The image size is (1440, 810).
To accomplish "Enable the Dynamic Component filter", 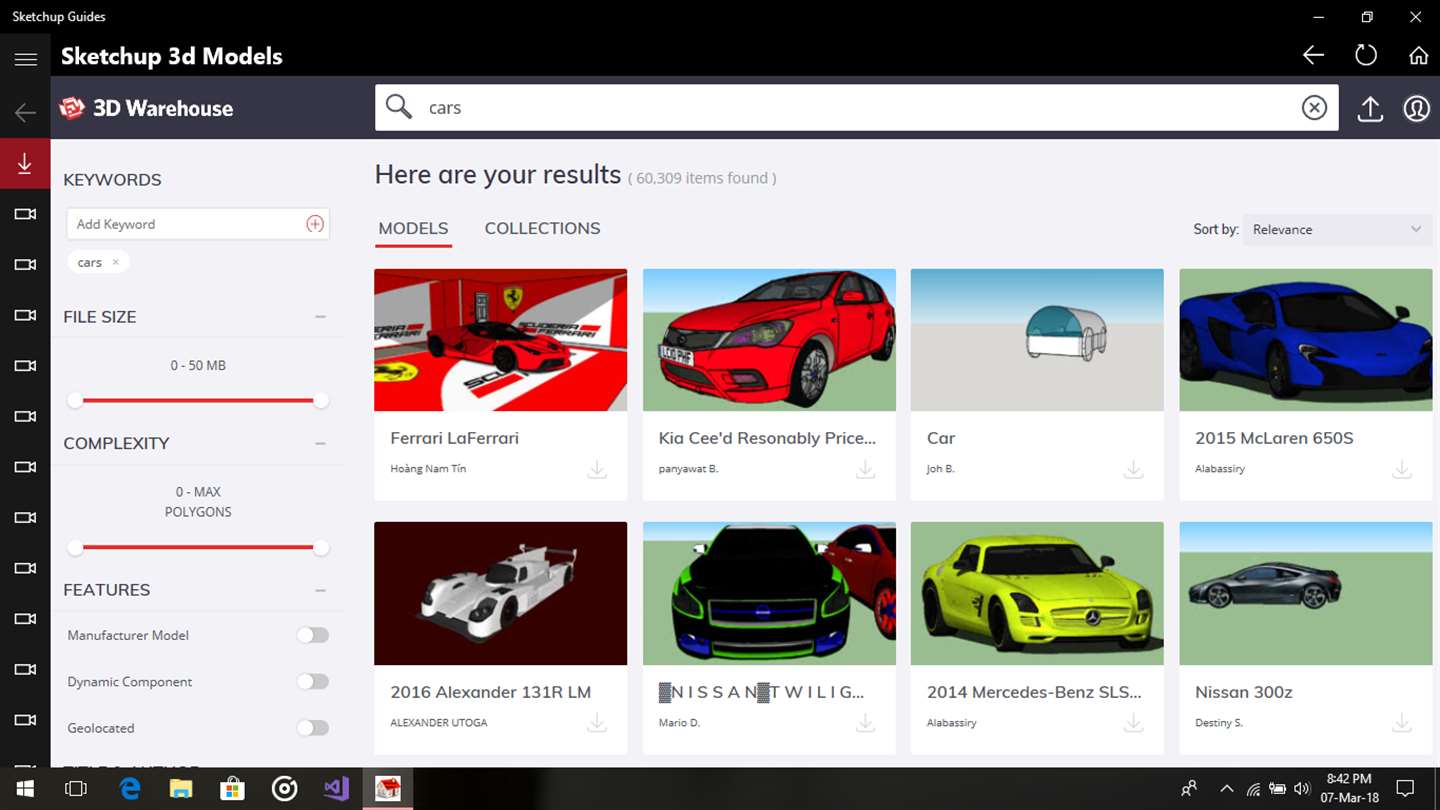I will [x=313, y=681].
